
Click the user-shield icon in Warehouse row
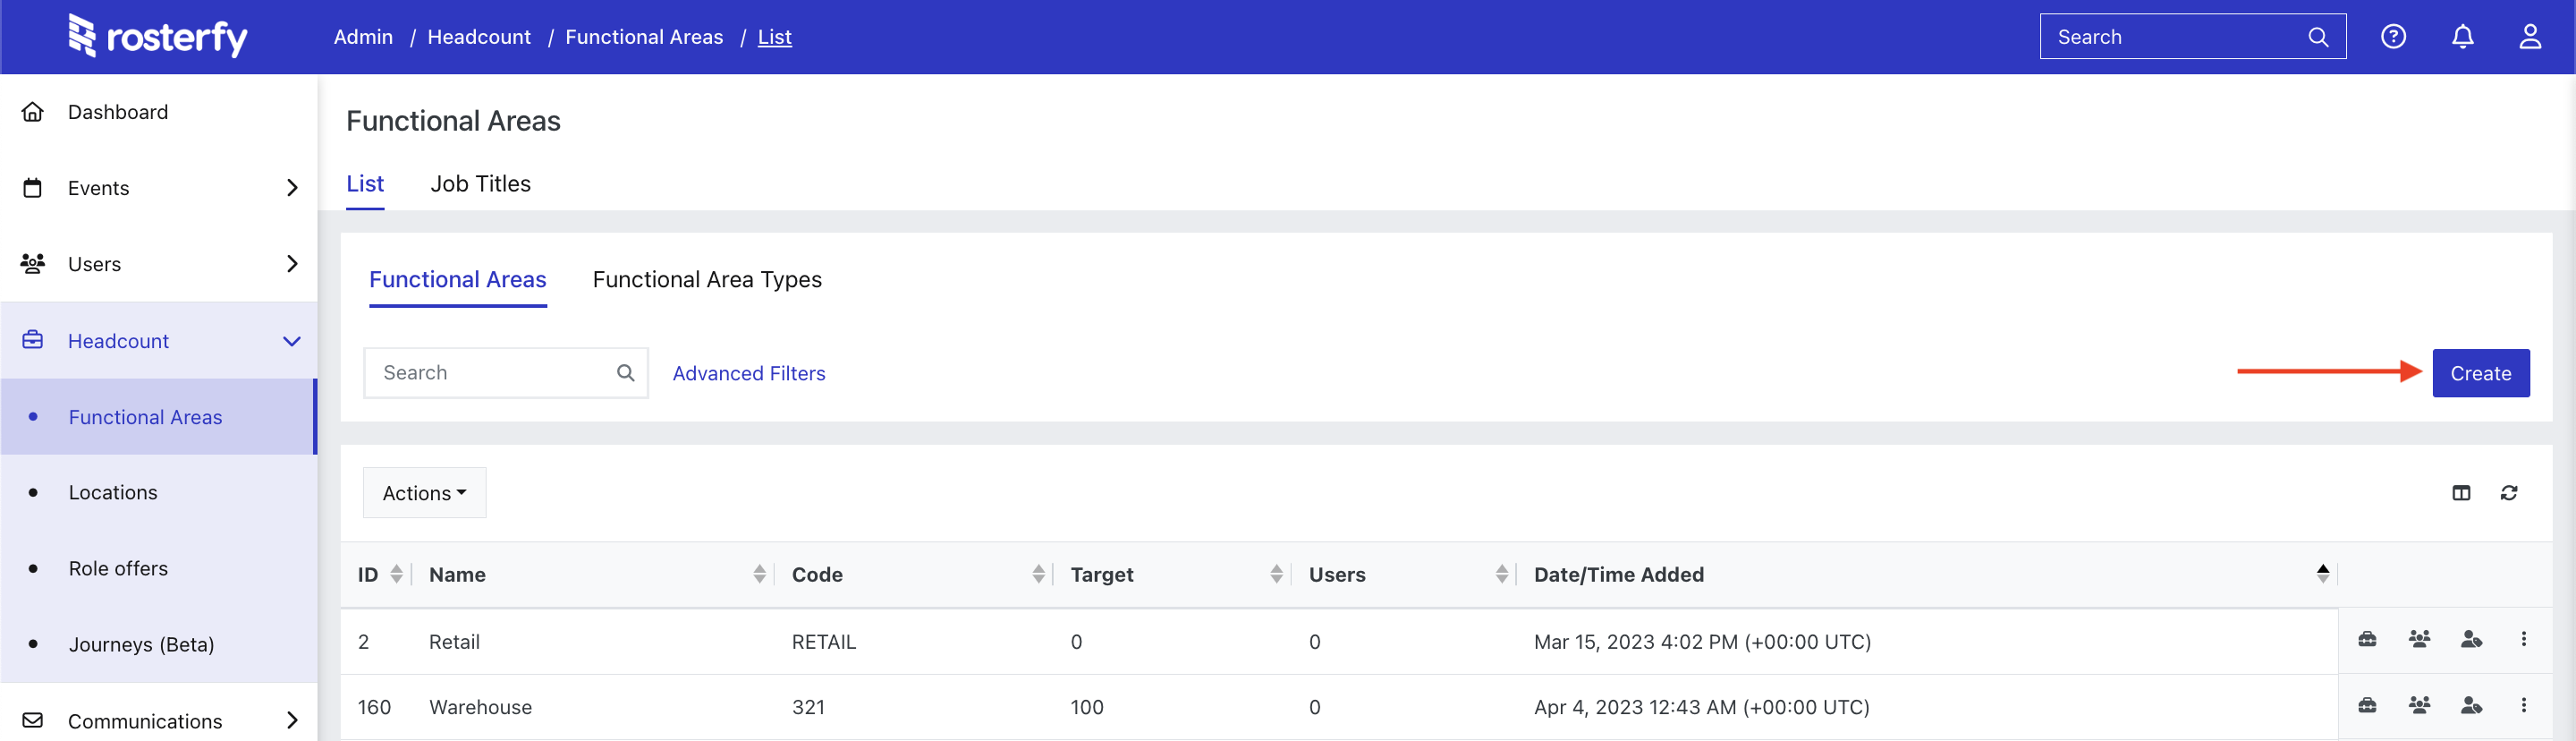click(x=2471, y=706)
